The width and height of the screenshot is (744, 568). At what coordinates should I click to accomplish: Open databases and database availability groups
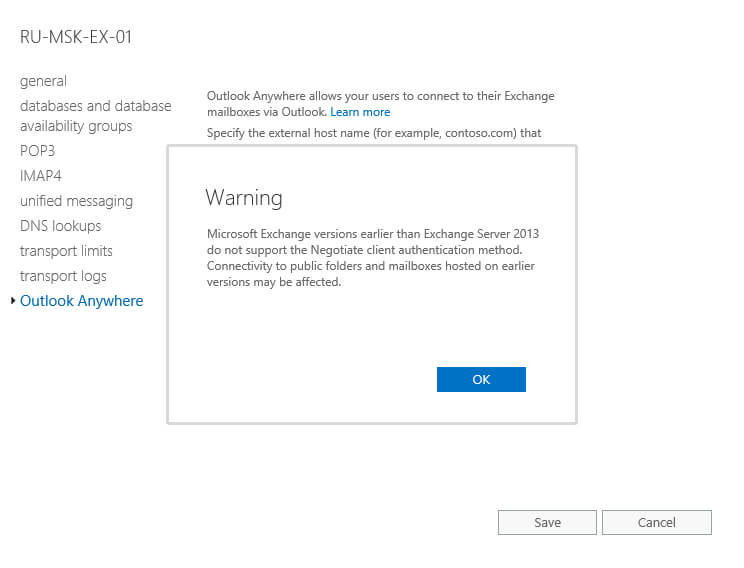tap(95, 116)
